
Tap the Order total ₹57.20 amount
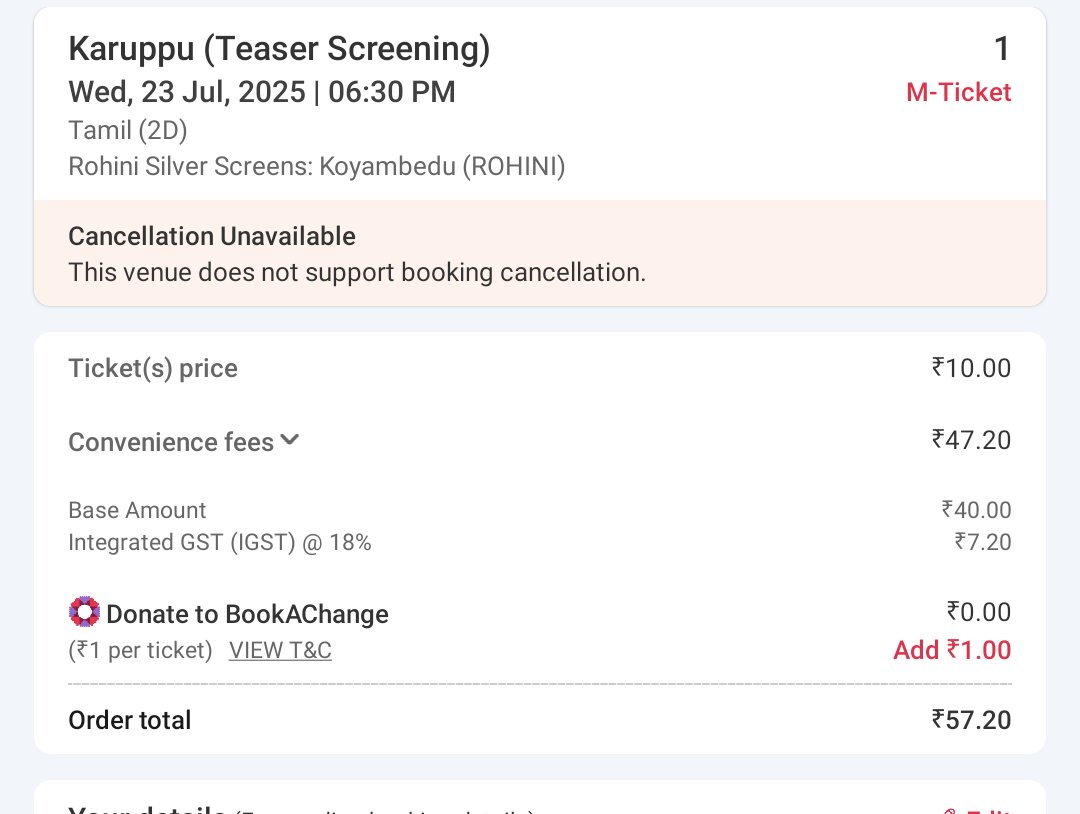971,720
